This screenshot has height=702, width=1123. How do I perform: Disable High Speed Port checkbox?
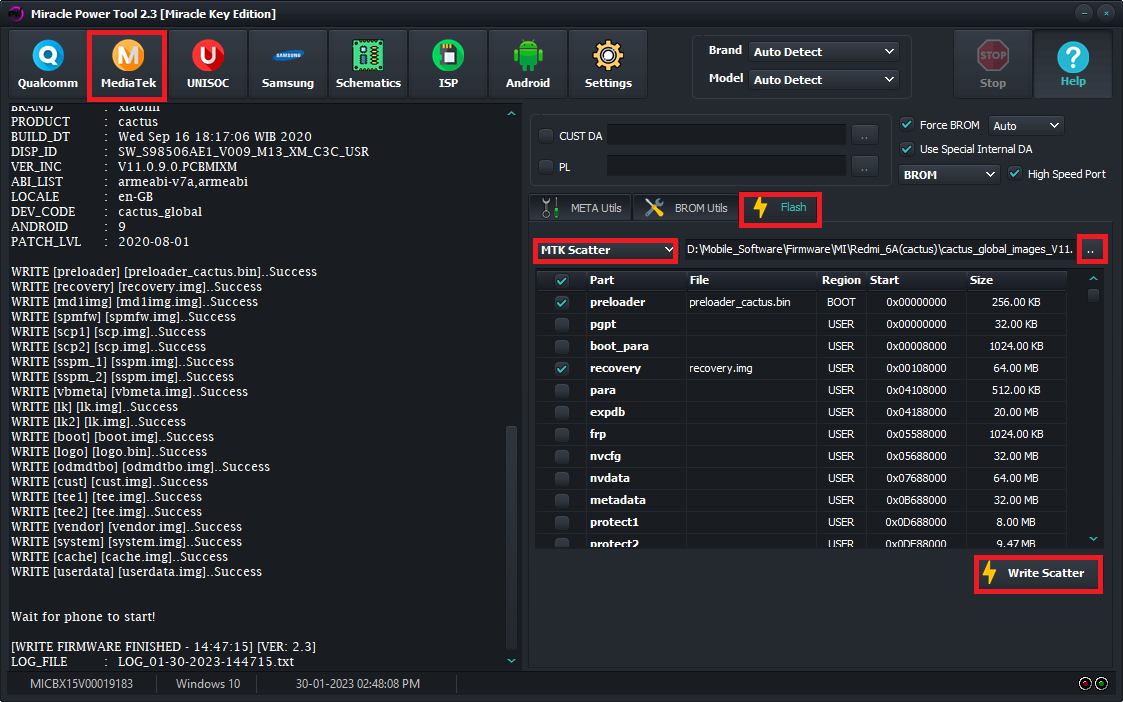[x=1015, y=173]
